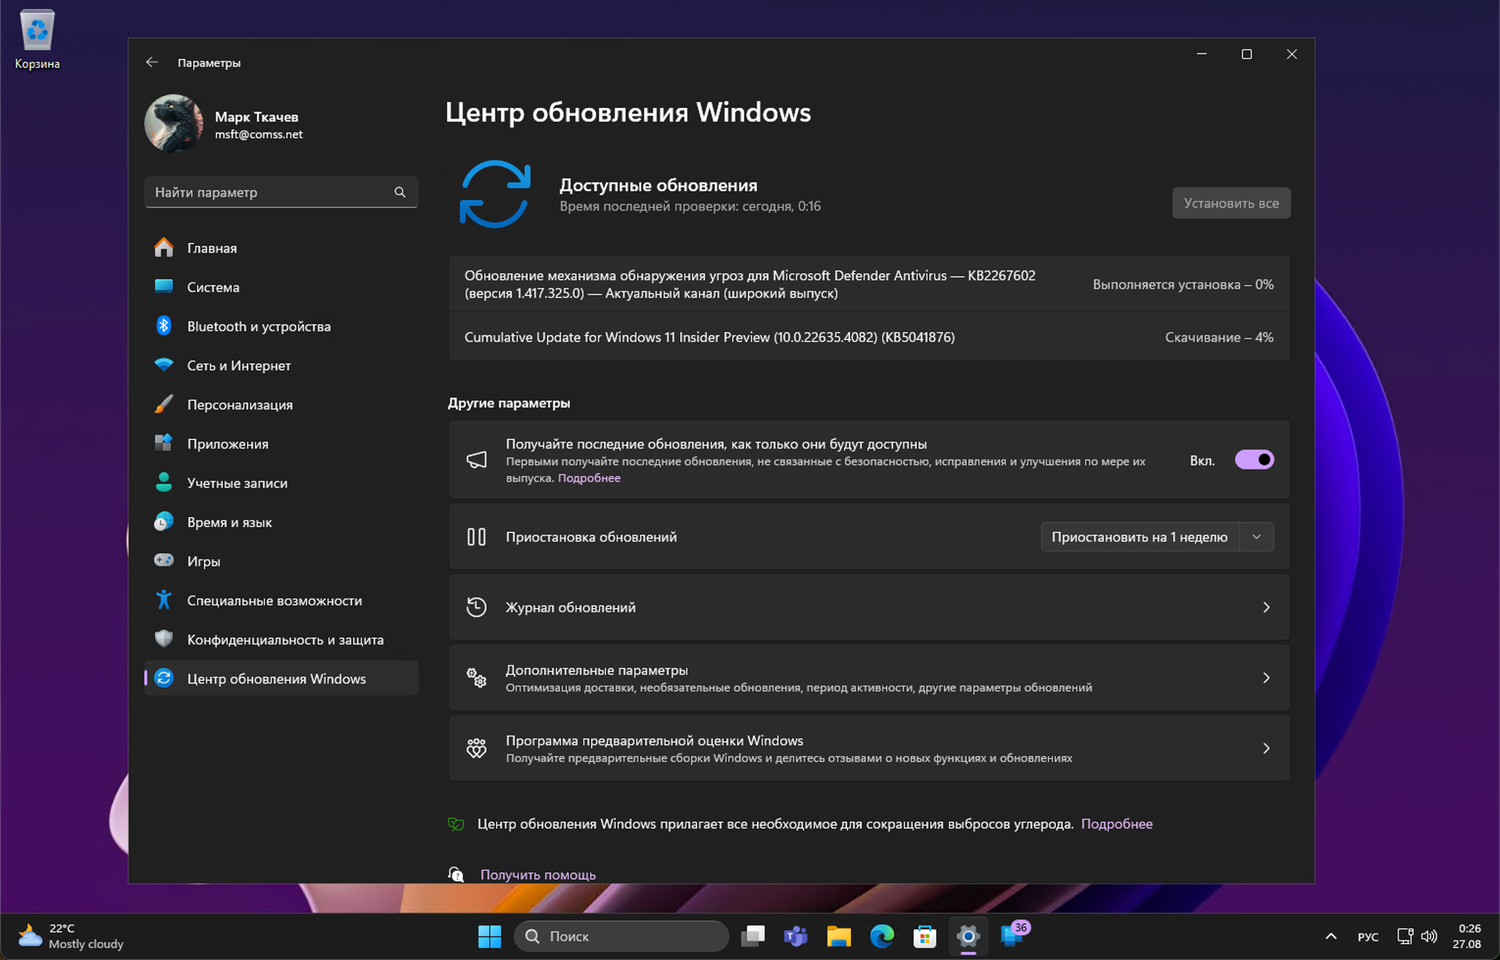Launch Microsoft Teams from taskbar

click(796, 936)
